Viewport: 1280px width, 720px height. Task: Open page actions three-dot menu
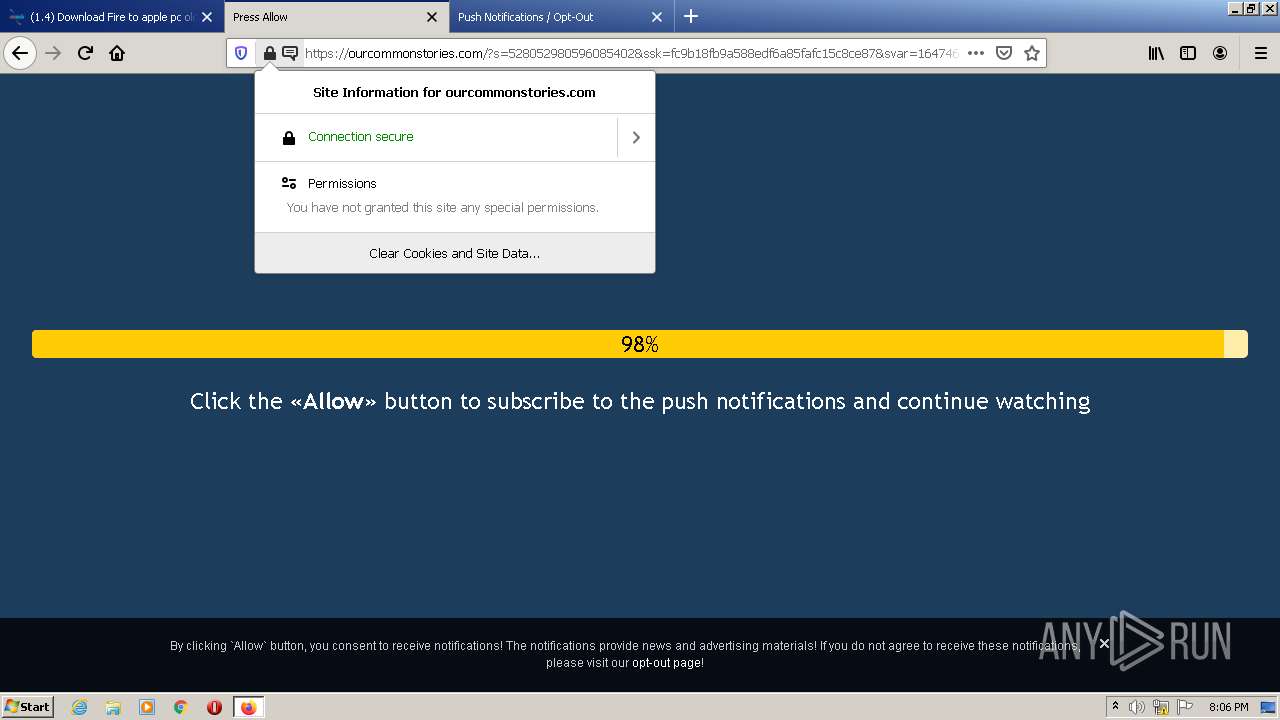(976, 53)
